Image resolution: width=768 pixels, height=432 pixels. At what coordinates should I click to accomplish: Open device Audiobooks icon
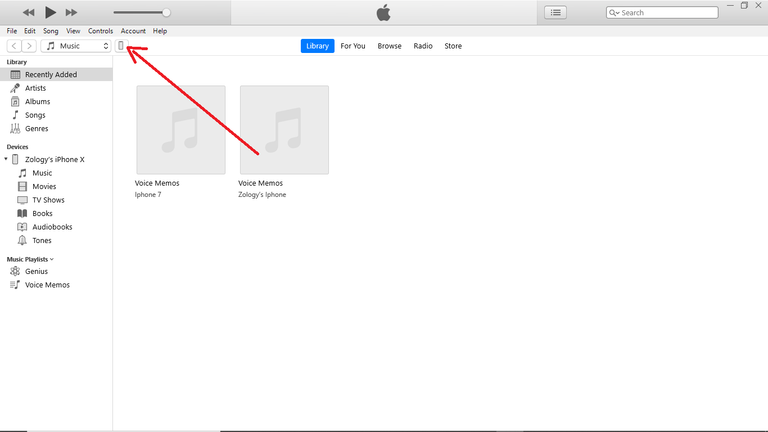[x=23, y=227]
